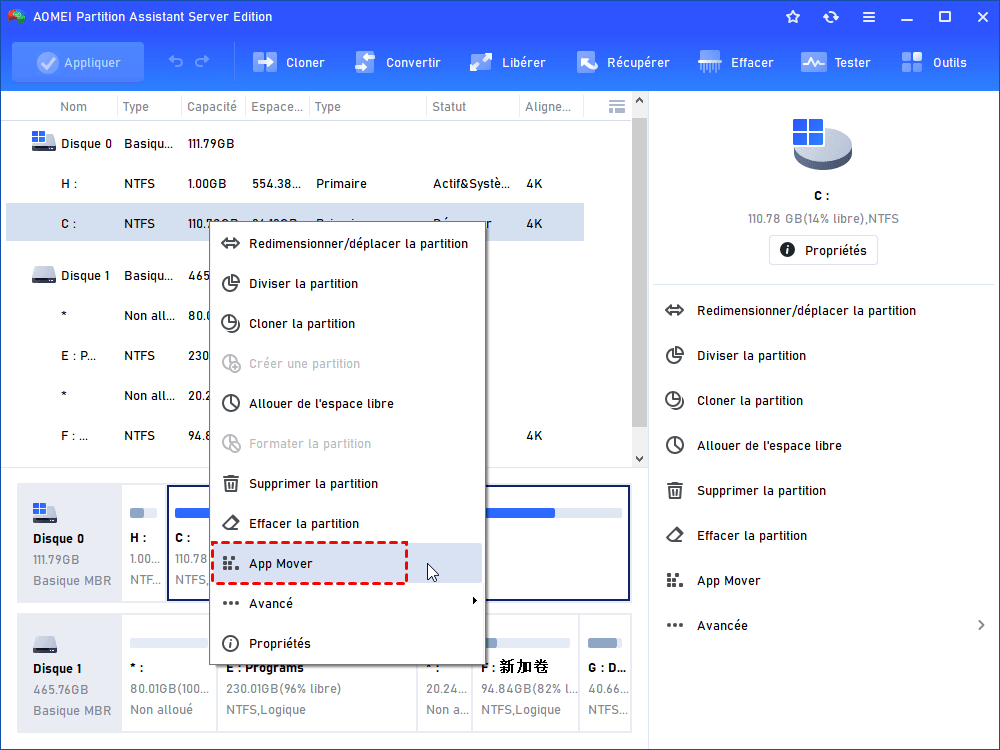
Task: Click the allocate clock icon in right panel
Action: [675, 445]
